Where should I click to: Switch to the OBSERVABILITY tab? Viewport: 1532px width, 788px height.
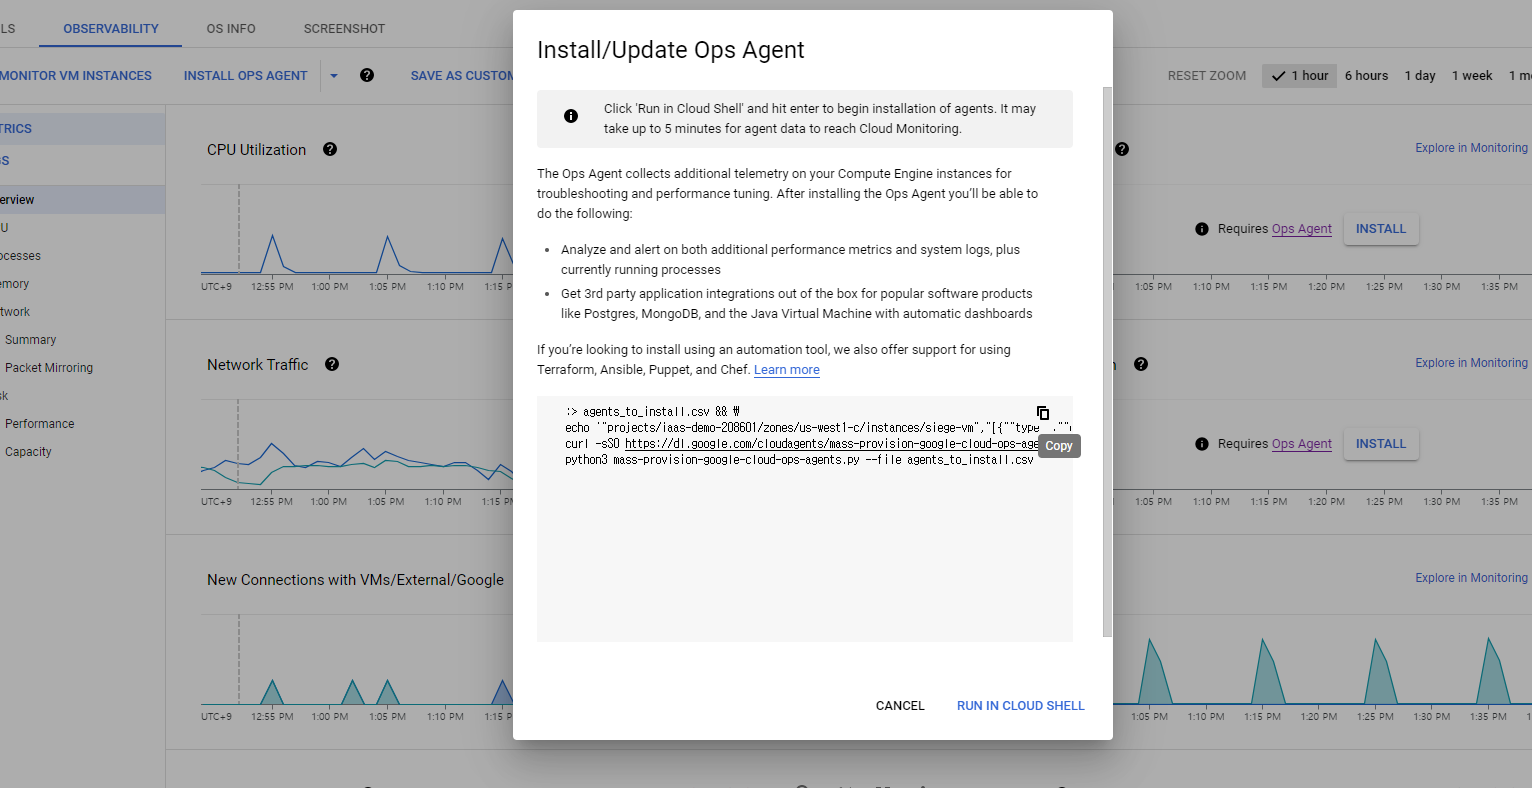[x=111, y=28]
